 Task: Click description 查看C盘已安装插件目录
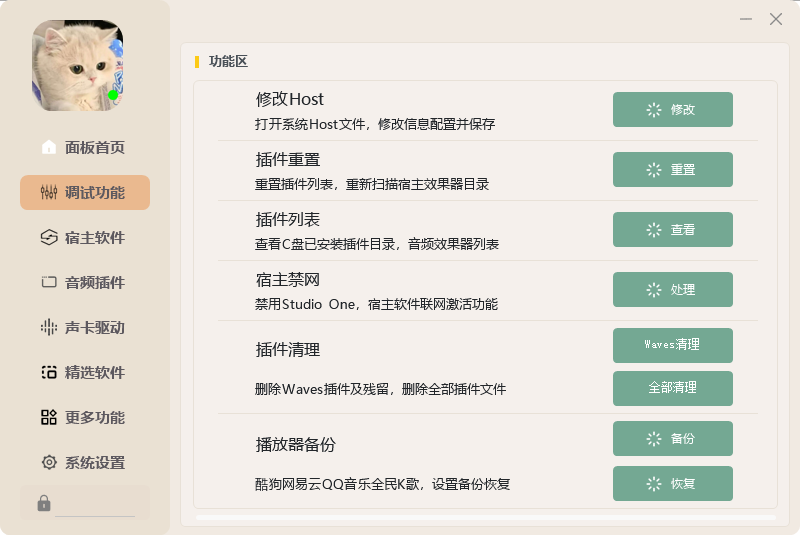click(325, 244)
